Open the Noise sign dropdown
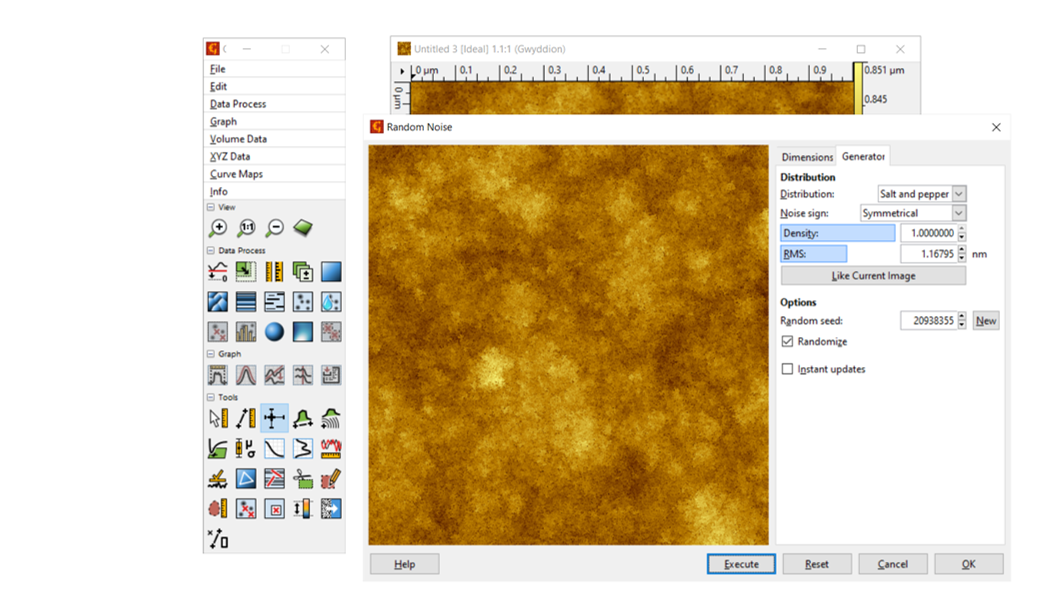The image size is (1041, 601). [x=913, y=213]
